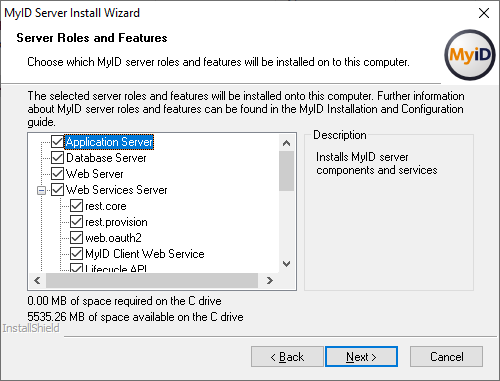Click the Back button
The height and width of the screenshot is (381, 500).
(x=287, y=357)
